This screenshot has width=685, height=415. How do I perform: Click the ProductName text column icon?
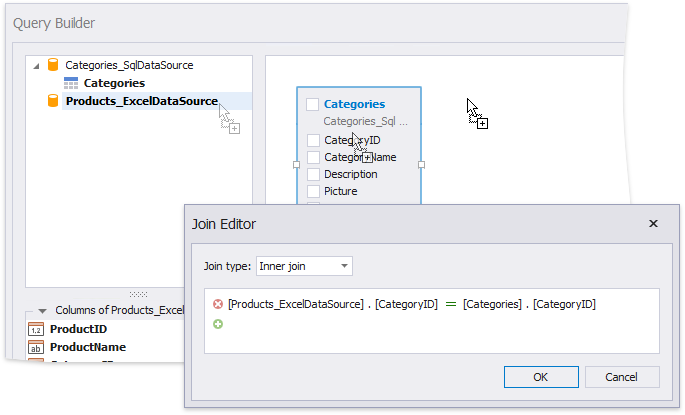pos(34,347)
